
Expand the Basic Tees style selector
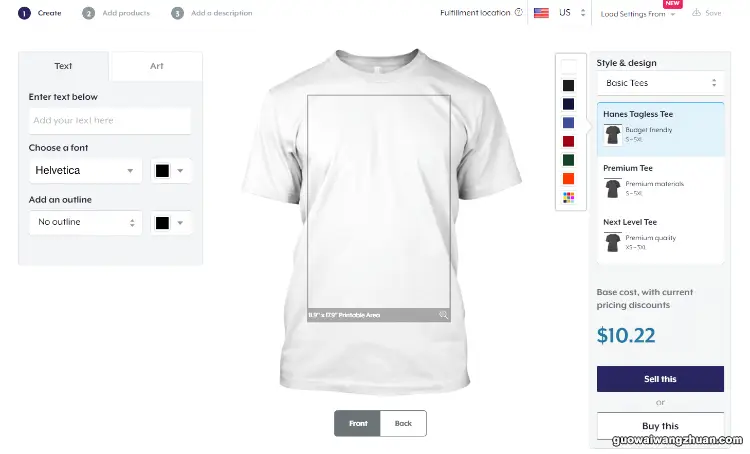click(660, 83)
